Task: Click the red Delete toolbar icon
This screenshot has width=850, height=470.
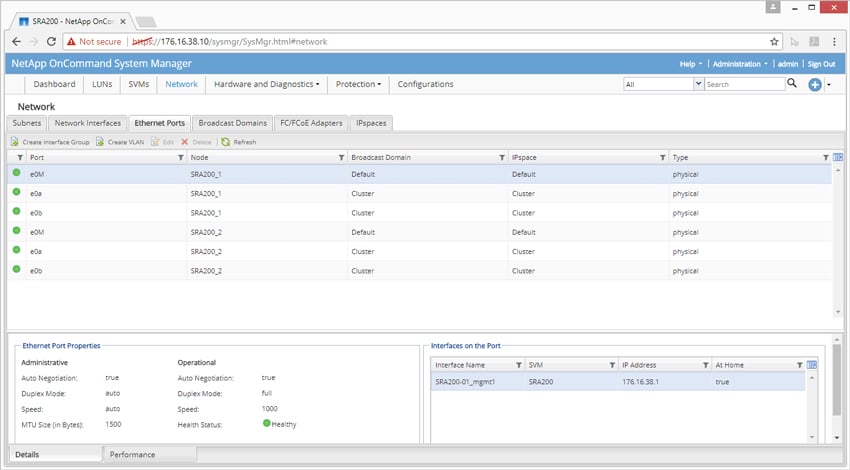Action: pyautogui.click(x=185, y=142)
